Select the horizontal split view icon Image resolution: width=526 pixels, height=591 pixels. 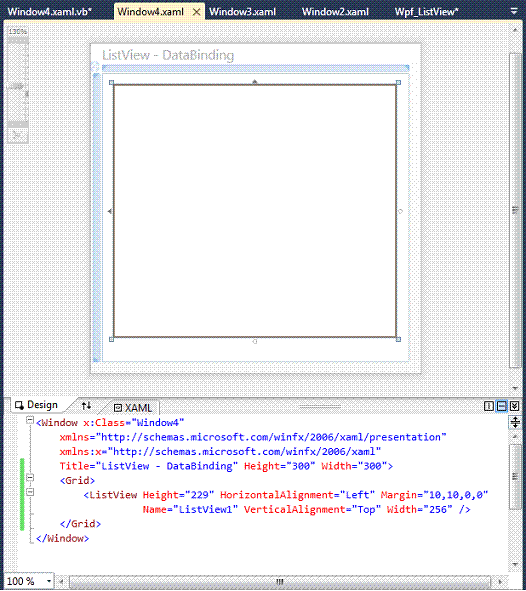click(502, 406)
